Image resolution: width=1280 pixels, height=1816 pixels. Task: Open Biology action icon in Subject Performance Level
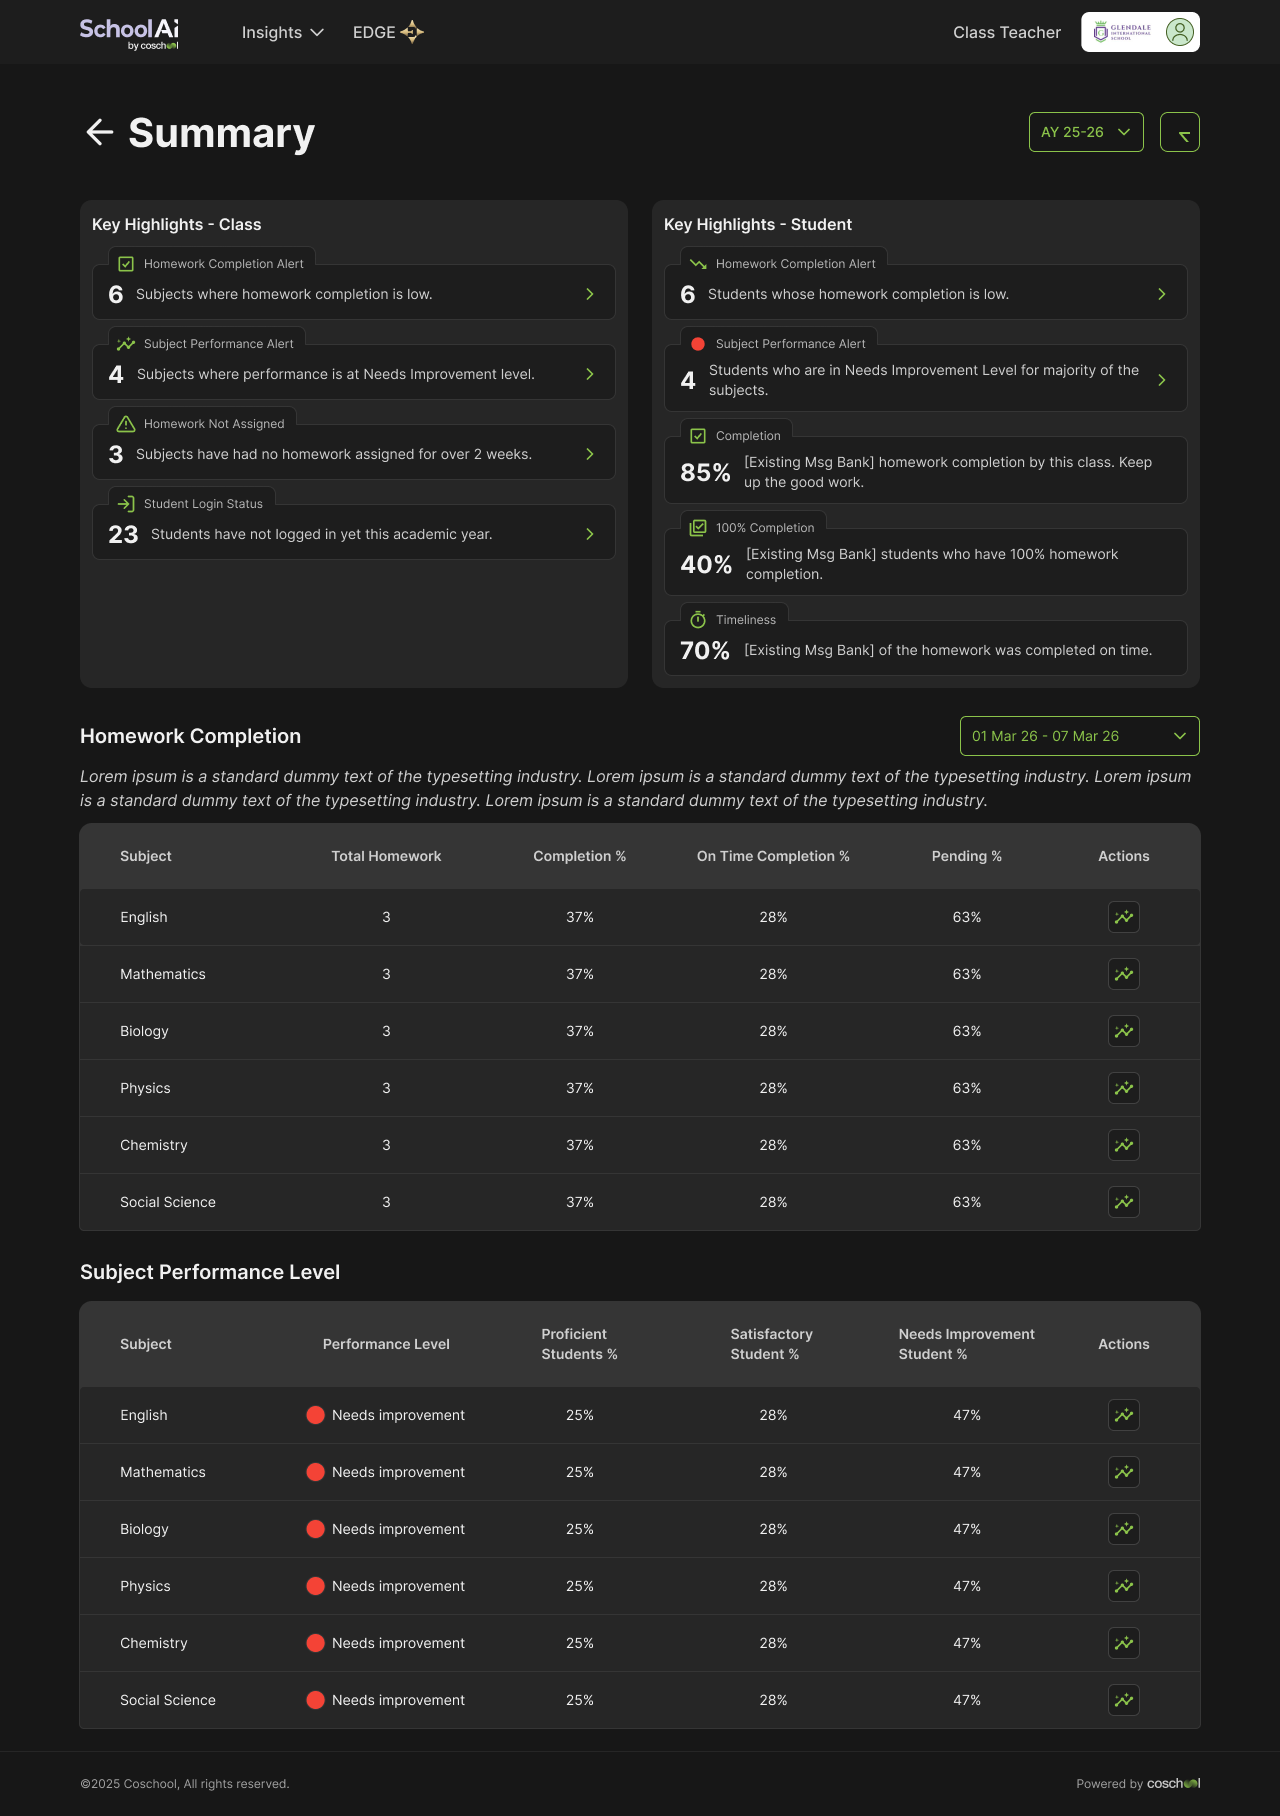pyautogui.click(x=1124, y=1529)
